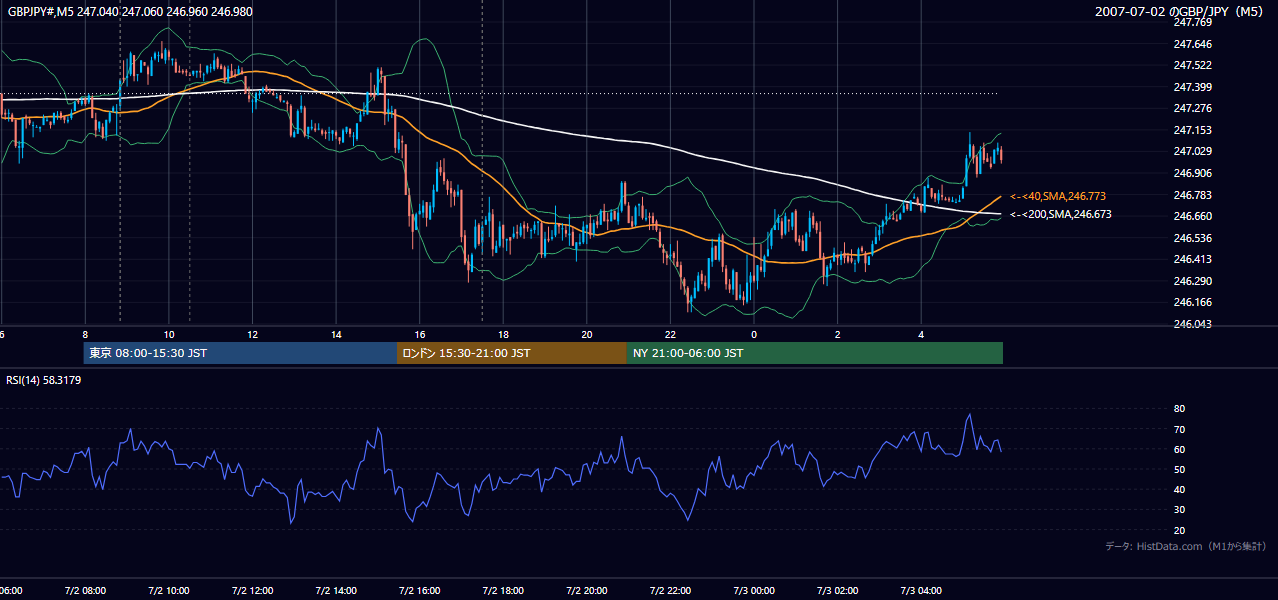This screenshot has width=1278, height=600.
Task: Select the ロンドン 15:30-21:00 JST session bar
Action: click(x=512, y=353)
